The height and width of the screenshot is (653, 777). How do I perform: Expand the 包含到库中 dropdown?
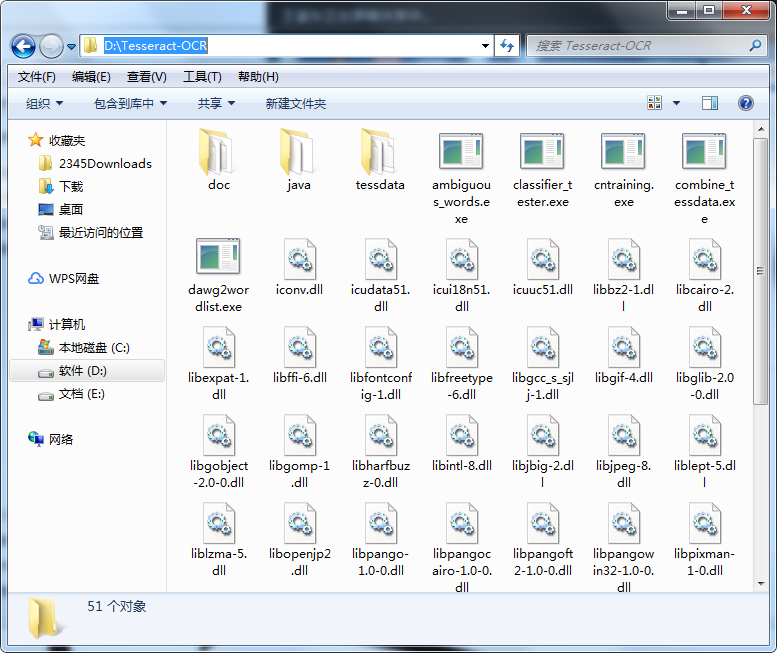click(x=130, y=103)
